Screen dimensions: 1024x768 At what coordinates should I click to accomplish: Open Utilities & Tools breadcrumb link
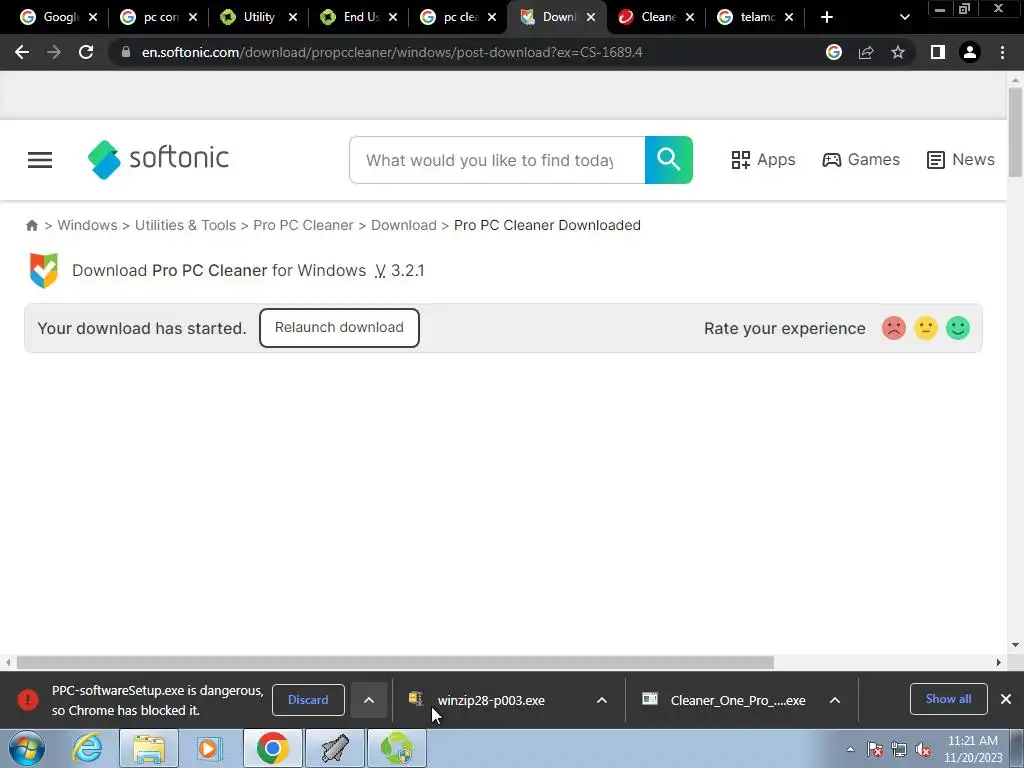185,225
